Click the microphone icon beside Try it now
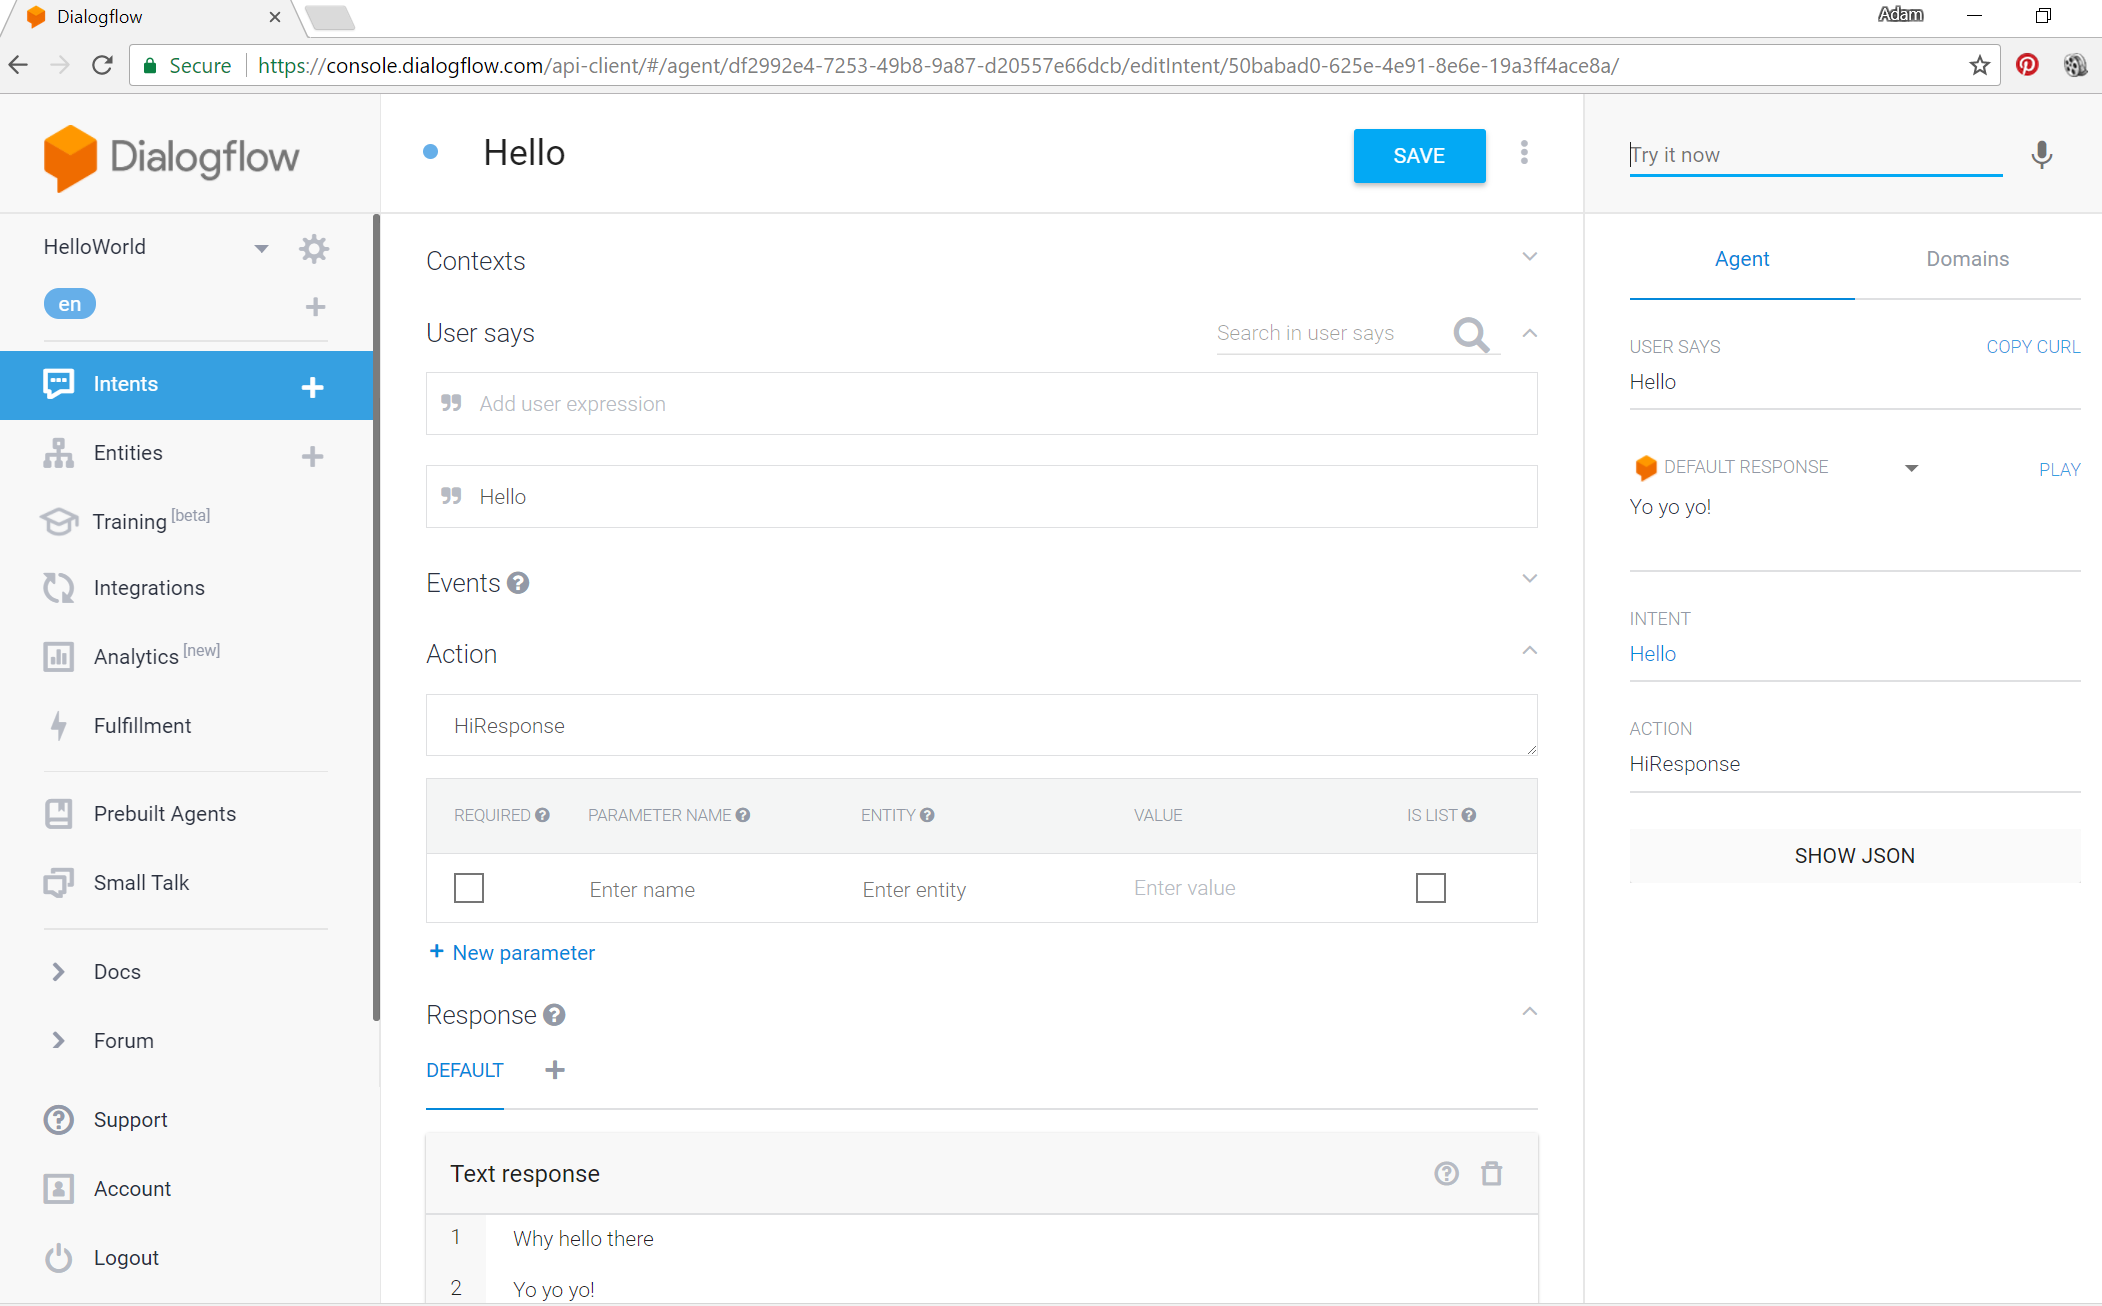This screenshot has width=2102, height=1306. [x=2042, y=155]
